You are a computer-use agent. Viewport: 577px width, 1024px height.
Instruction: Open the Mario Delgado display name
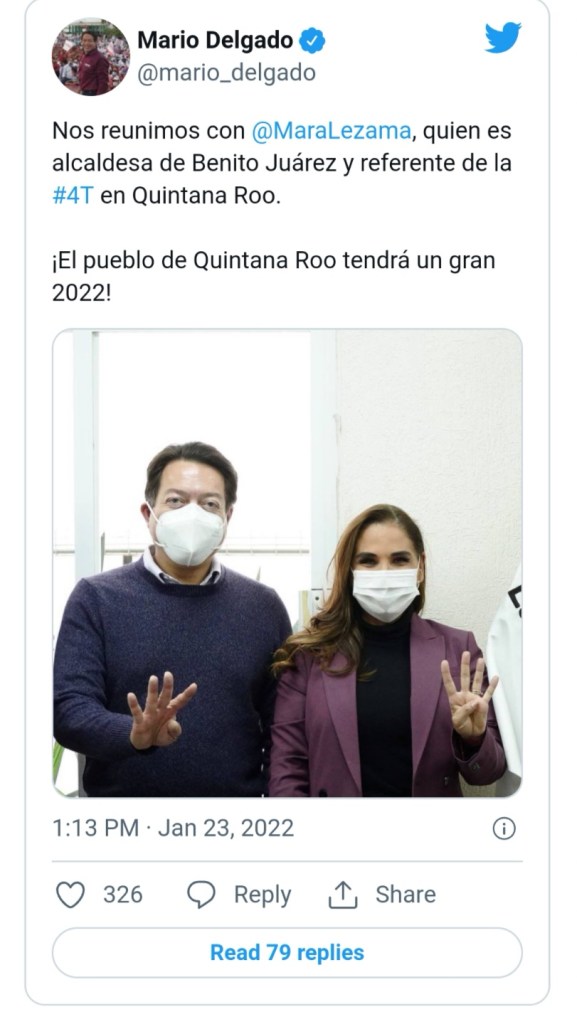click(215, 41)
